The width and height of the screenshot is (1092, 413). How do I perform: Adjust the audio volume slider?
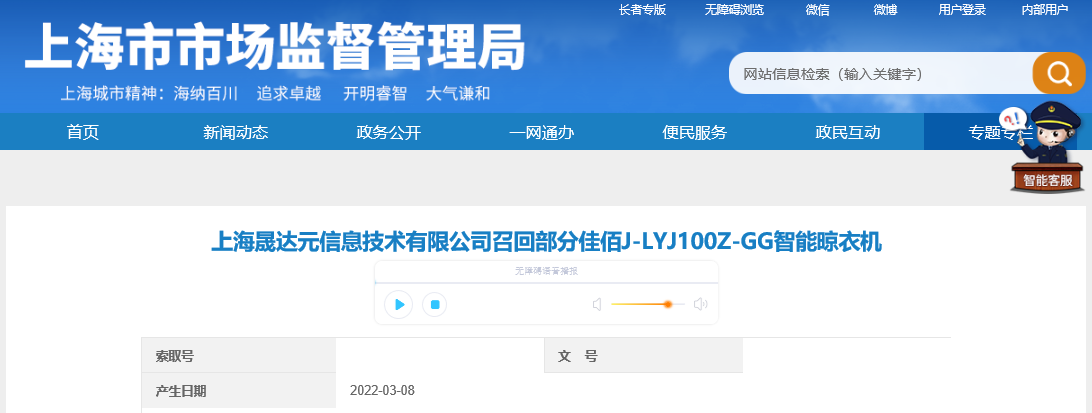(x=648, y=304)
